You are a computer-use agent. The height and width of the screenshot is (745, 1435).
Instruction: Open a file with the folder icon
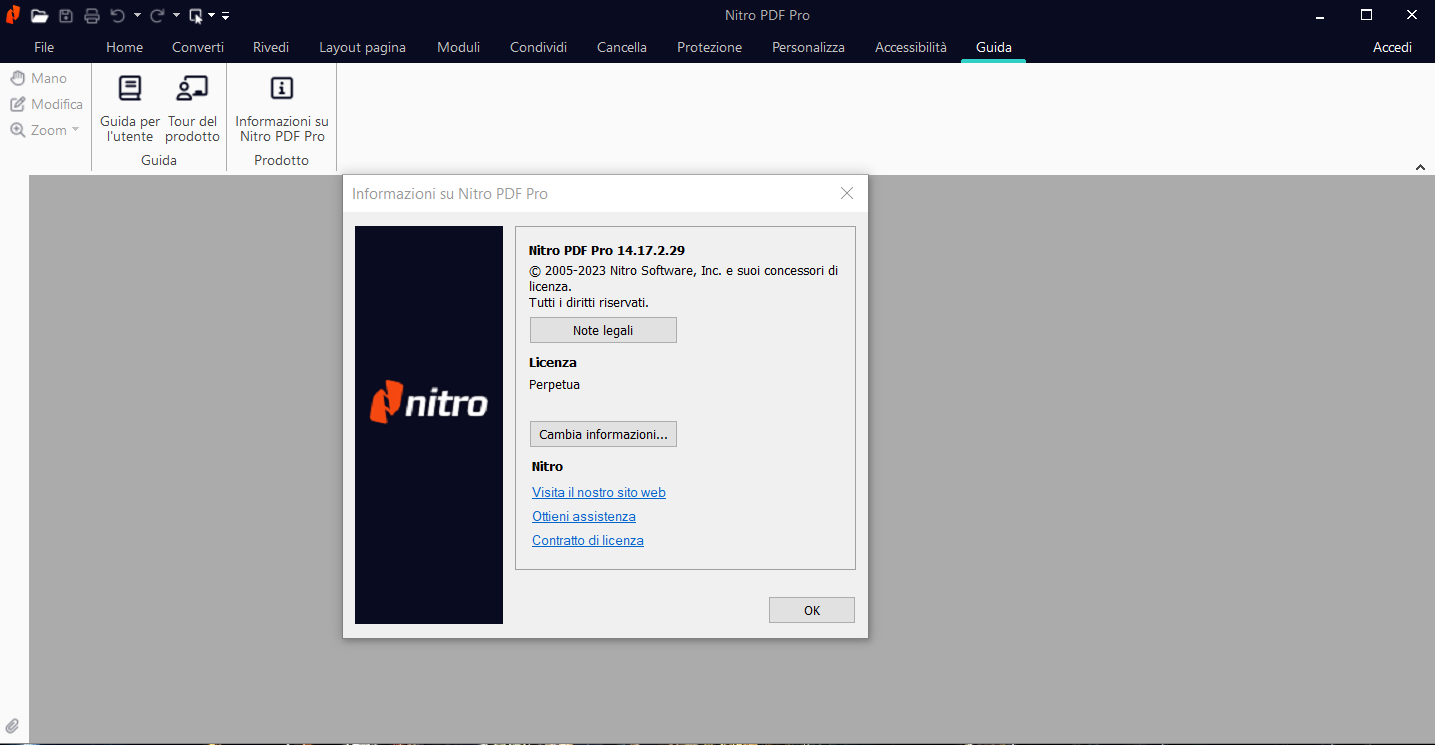click(40, 16)
